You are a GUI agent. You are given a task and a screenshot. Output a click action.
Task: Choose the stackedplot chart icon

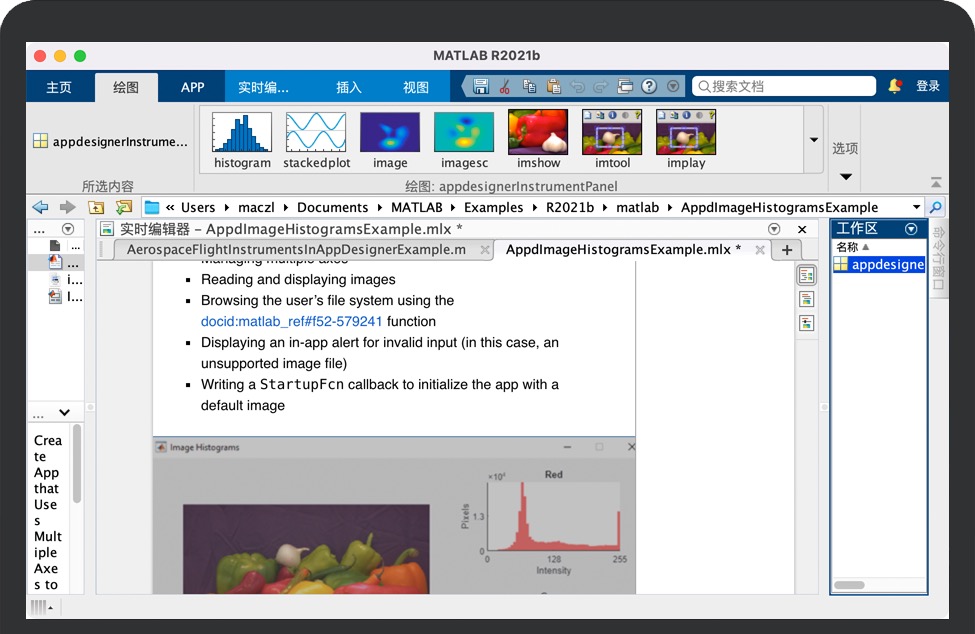pos(316,139)
